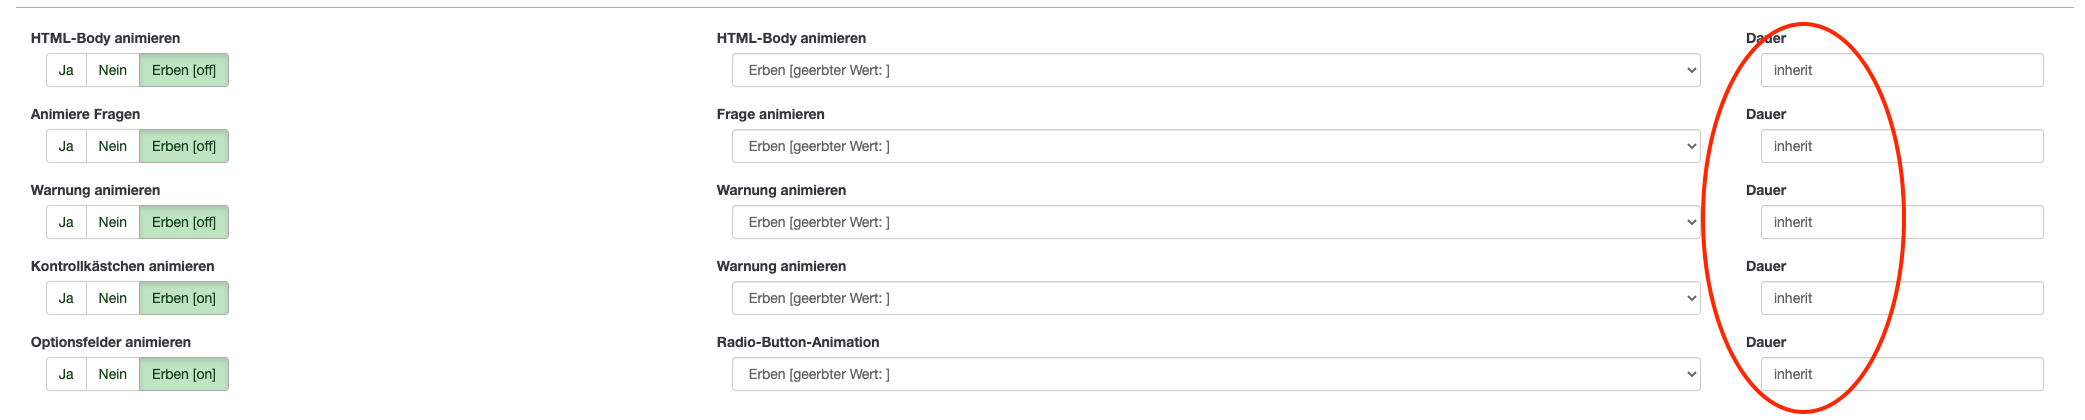This screenshot has width=2085, height=420.
Task: Choose Erben [off] for Animiere Fragen
Action: point(184,146)
